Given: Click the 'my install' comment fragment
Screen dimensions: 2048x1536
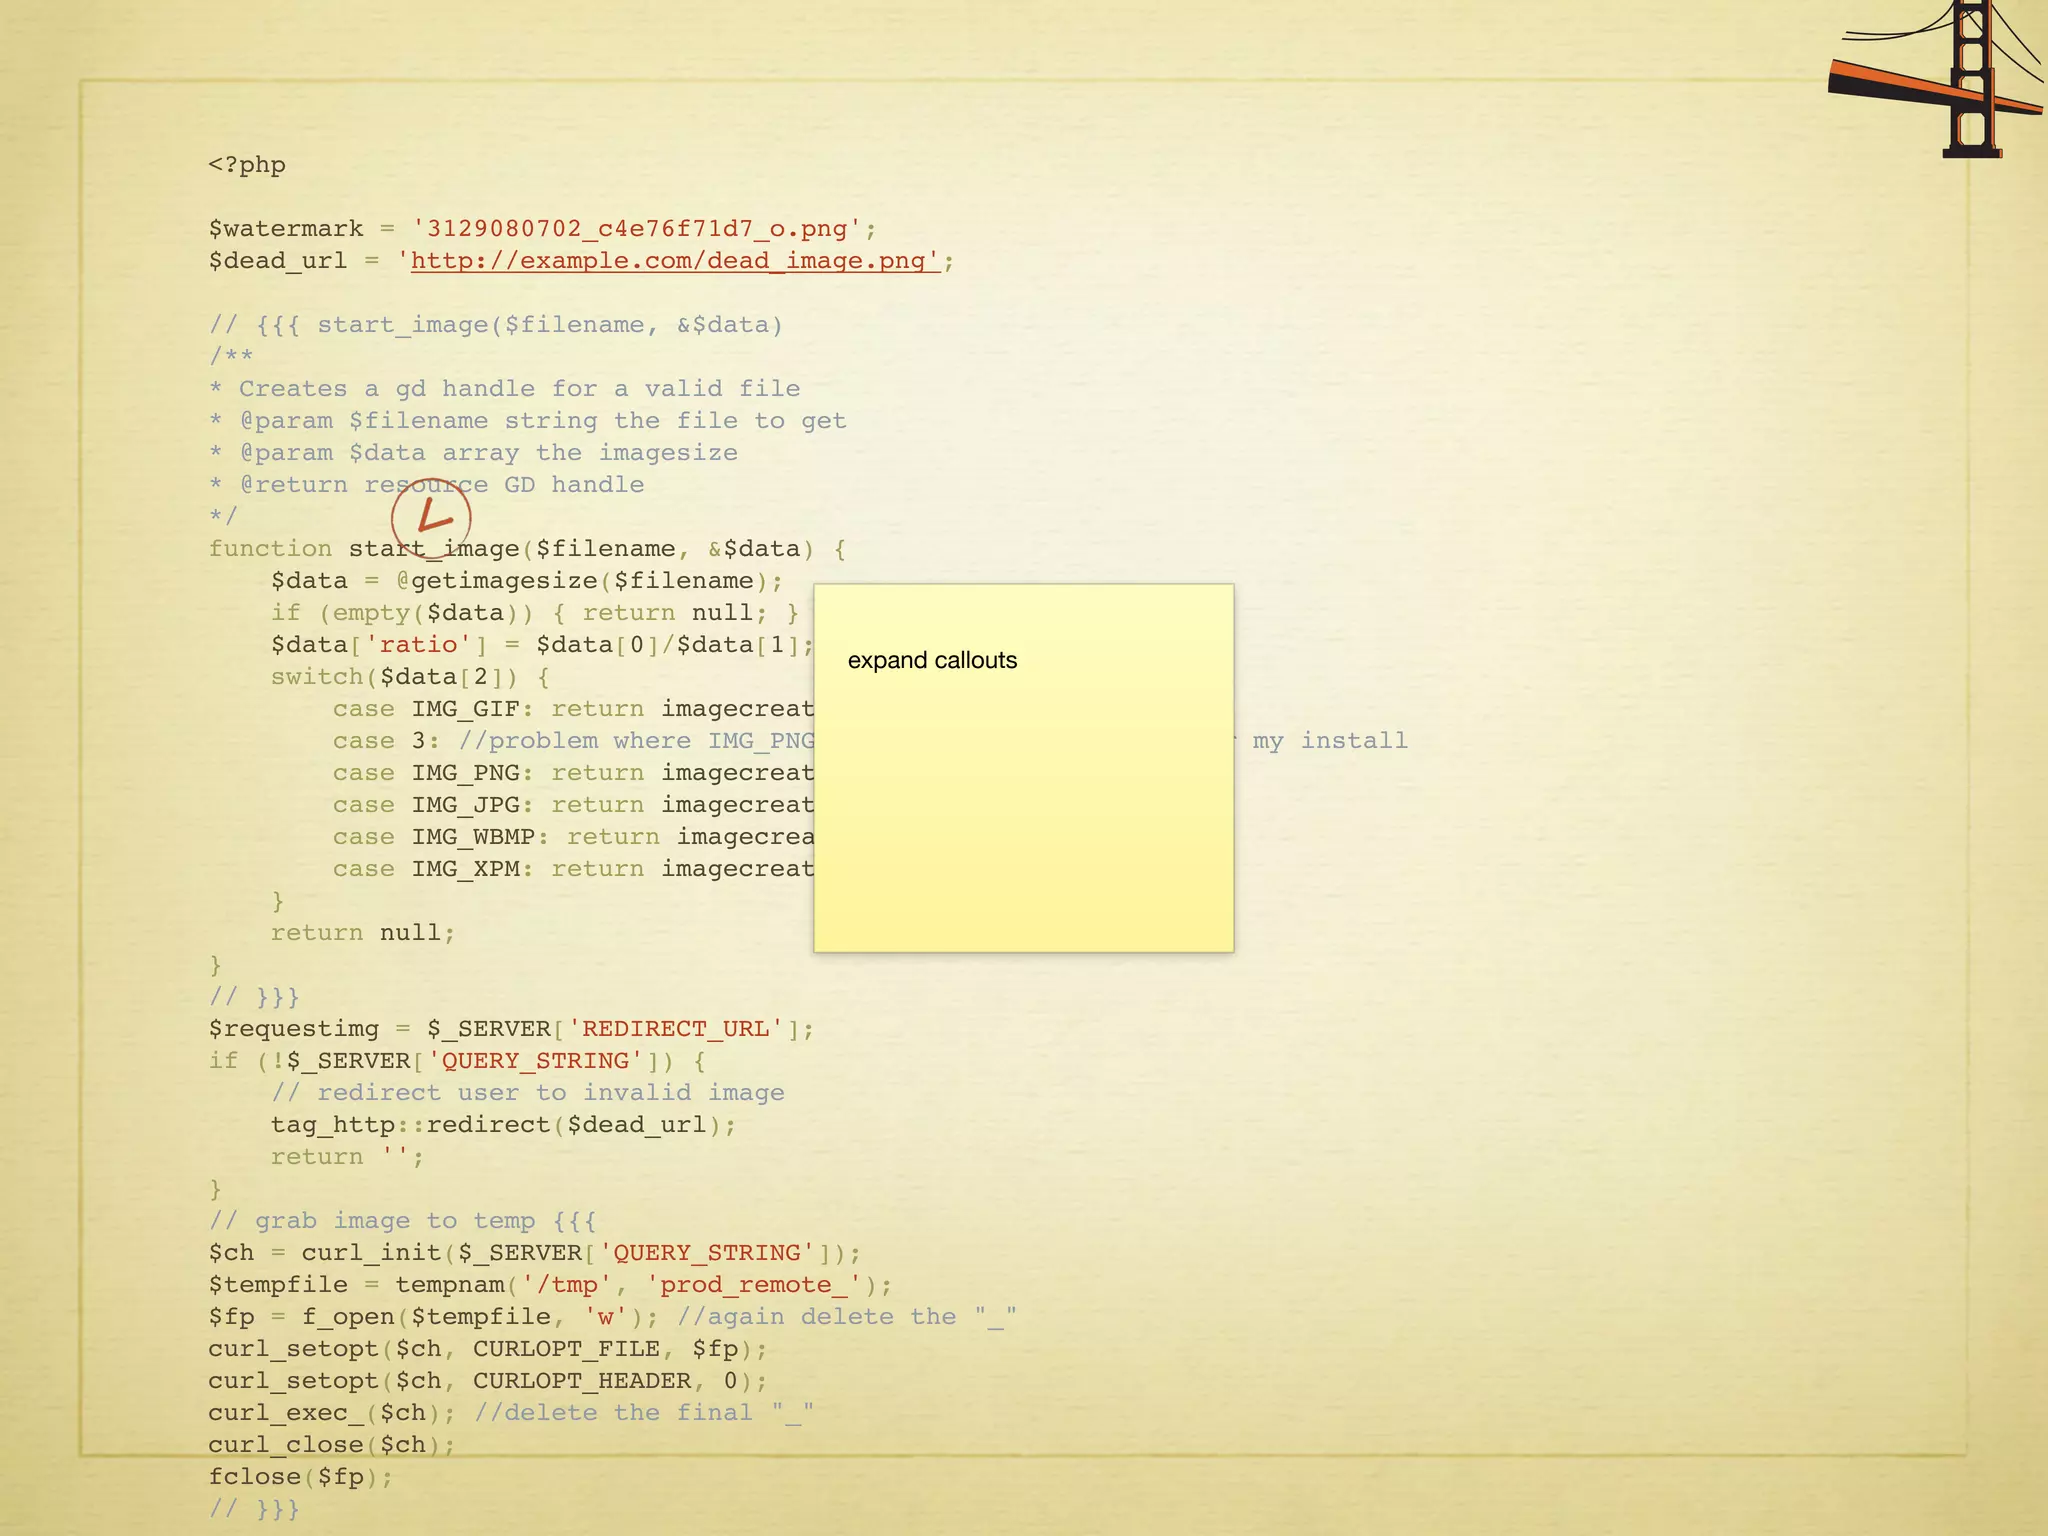Looking at the screenshot, I should (1330, 741).
